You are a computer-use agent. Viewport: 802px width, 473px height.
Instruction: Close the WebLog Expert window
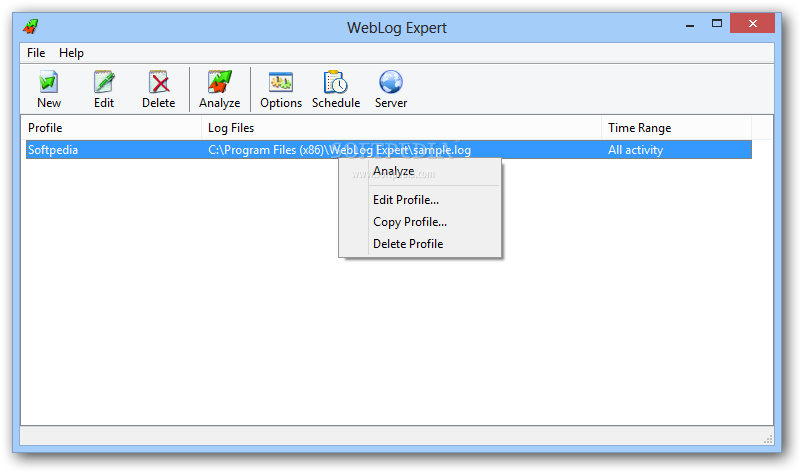click(752, 24)
